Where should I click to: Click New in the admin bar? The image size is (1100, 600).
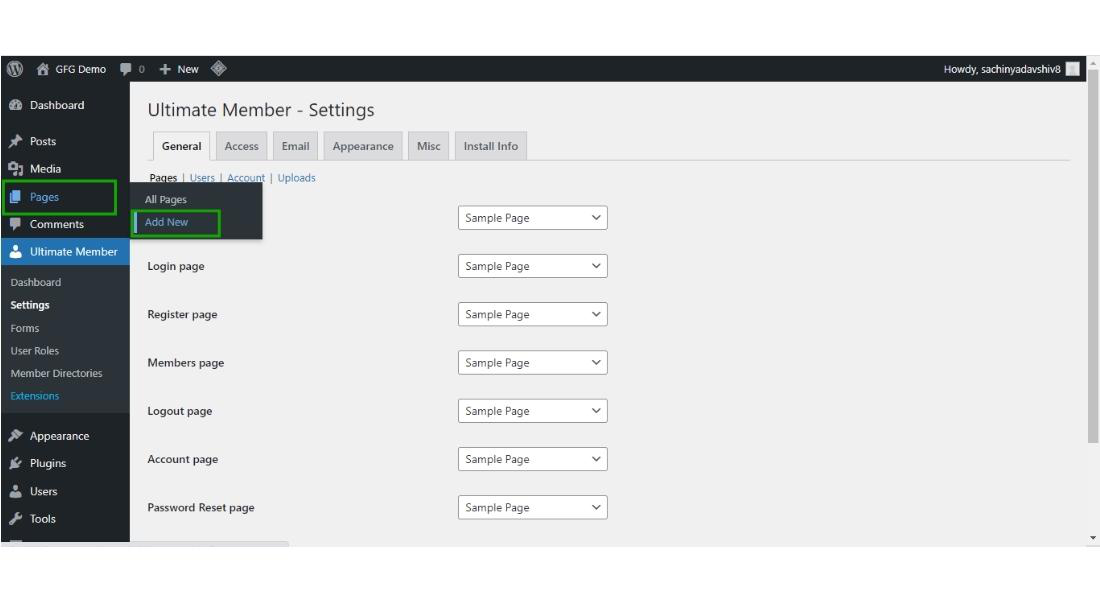coord(187,69)
